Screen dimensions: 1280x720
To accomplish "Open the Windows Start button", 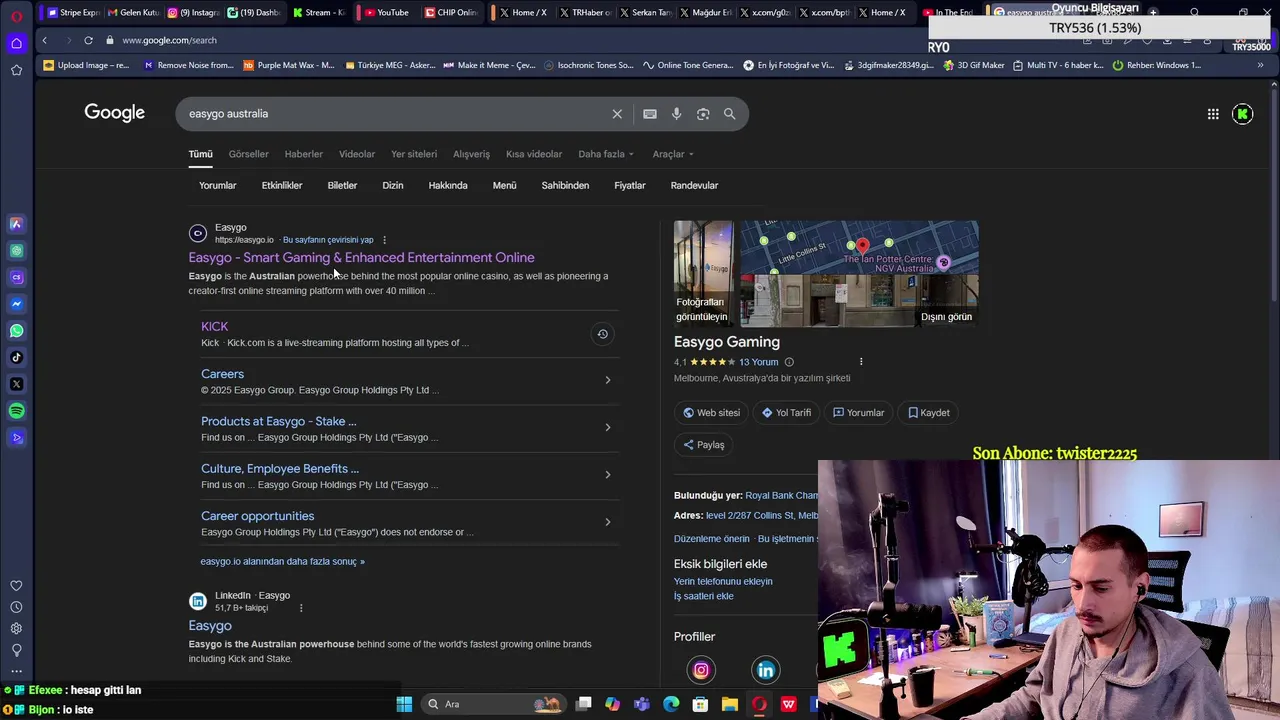I will tap(404, 704).
